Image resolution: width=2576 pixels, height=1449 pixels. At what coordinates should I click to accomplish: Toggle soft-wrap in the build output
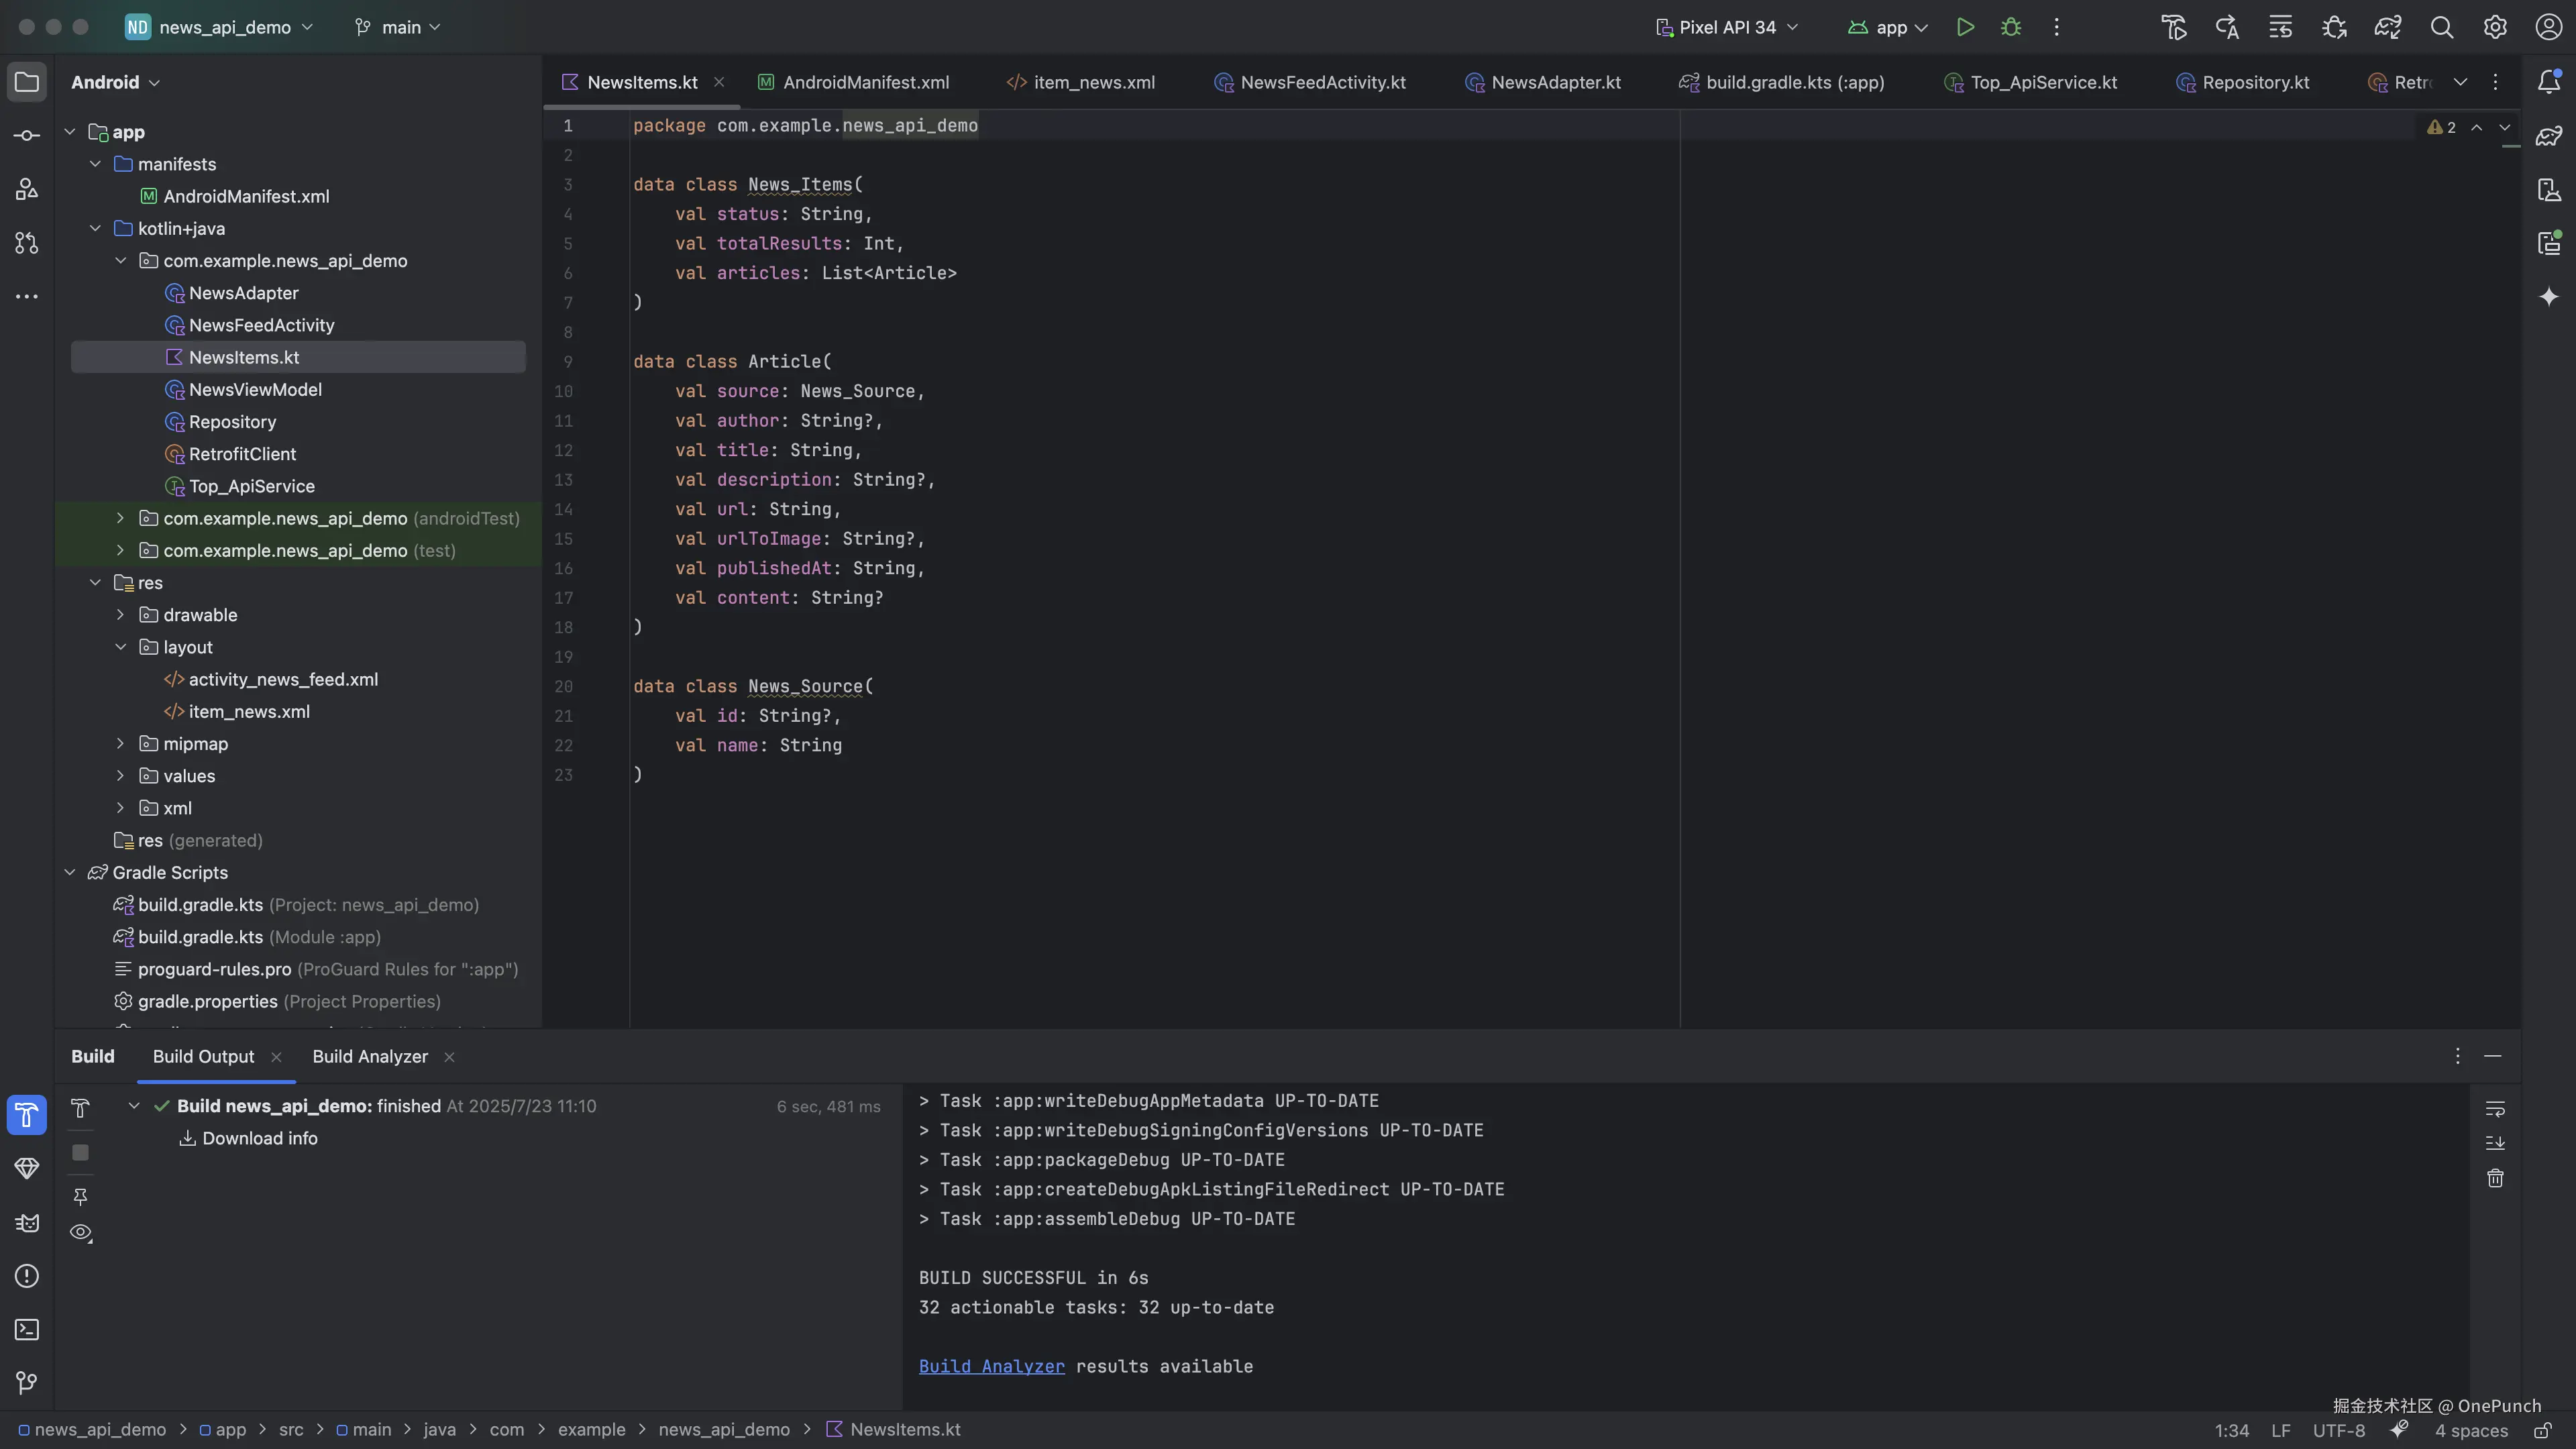(x=2495, y=1109)
